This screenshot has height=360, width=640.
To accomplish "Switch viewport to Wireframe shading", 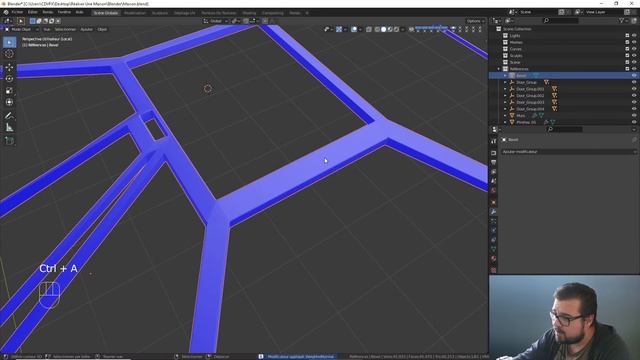I will [377, 29].
